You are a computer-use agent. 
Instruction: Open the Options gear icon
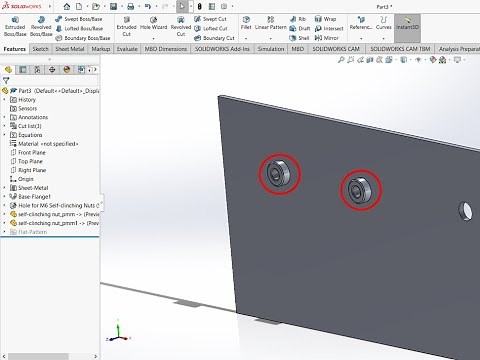point(224,6)
